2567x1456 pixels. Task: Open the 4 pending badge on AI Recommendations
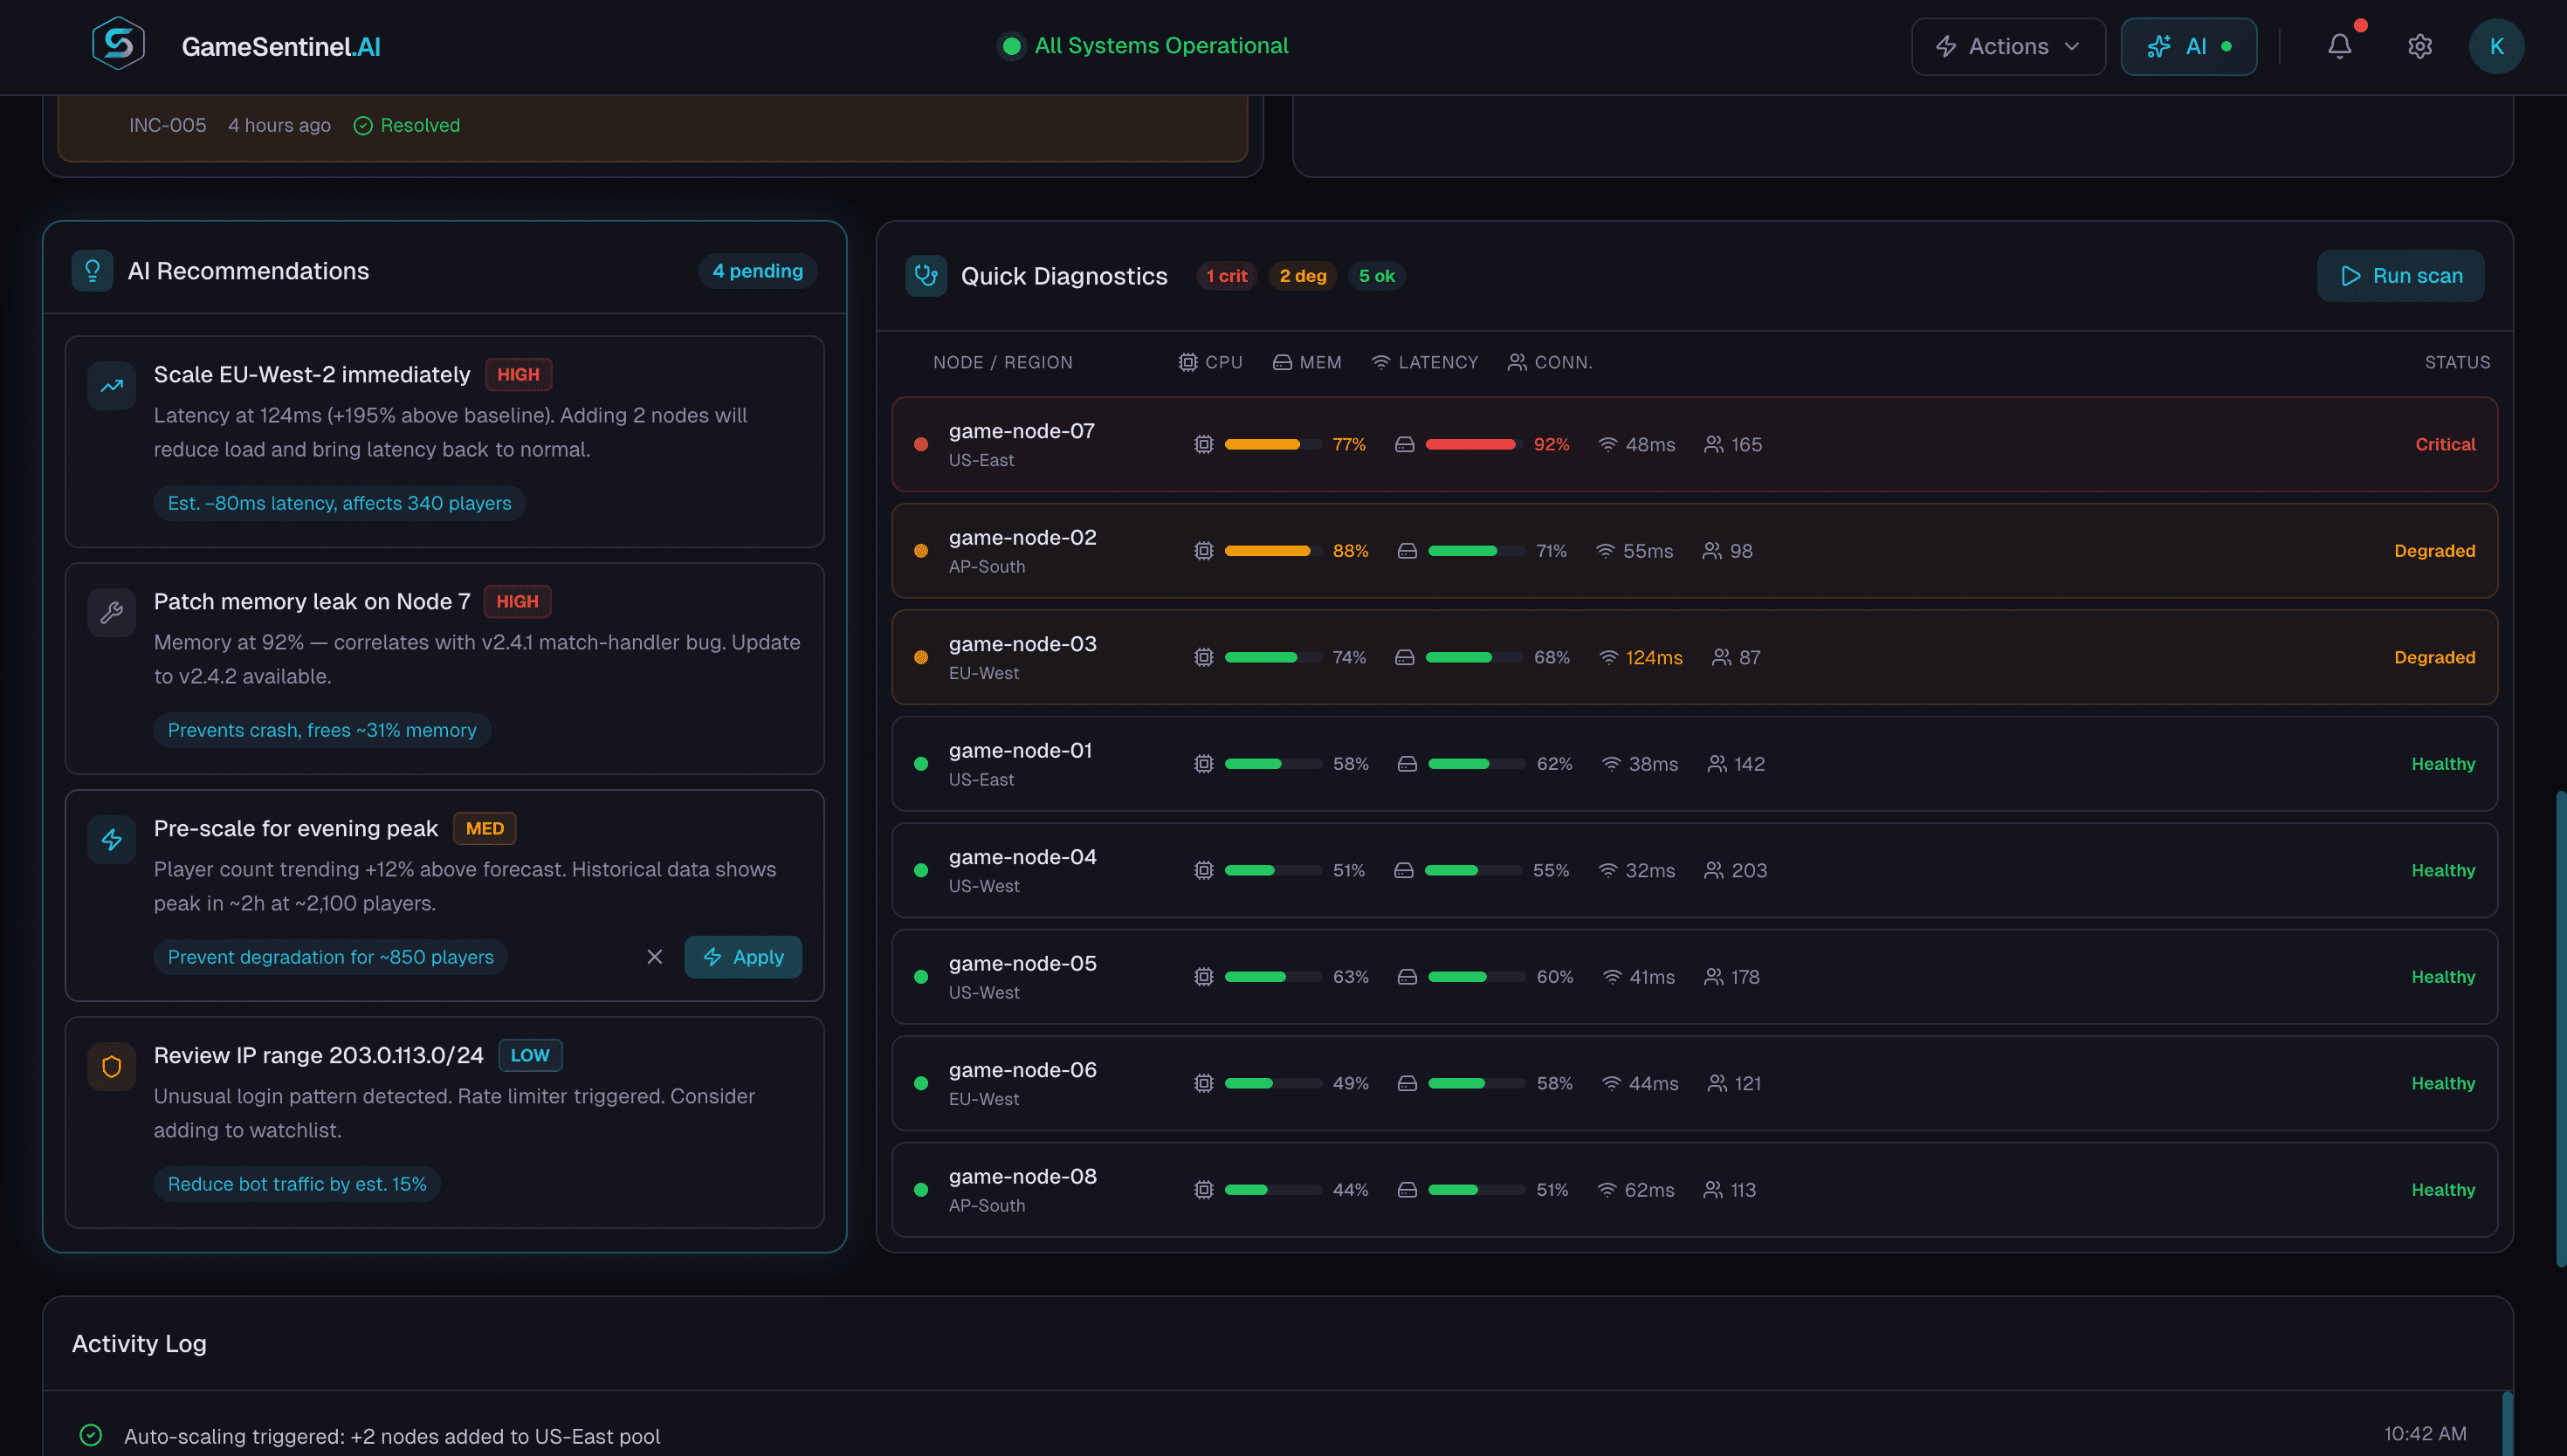pos(757,270)
